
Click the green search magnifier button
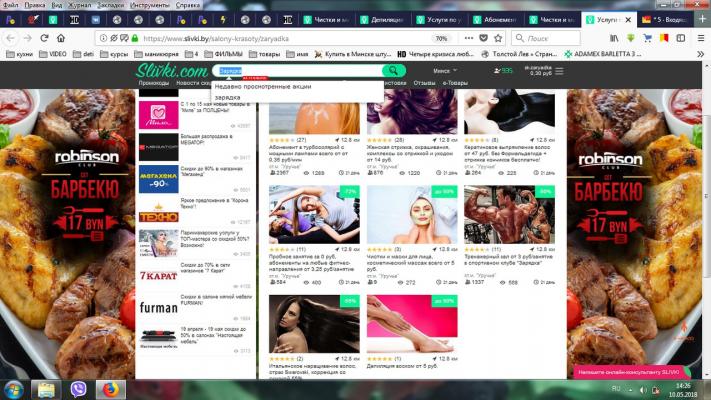(395, 71)
